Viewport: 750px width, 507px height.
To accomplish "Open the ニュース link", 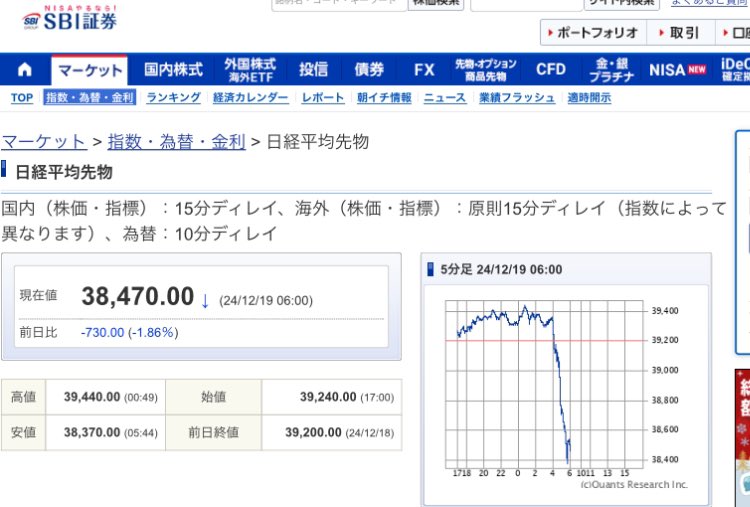I will pyautogui.click(x=445, y=98).
